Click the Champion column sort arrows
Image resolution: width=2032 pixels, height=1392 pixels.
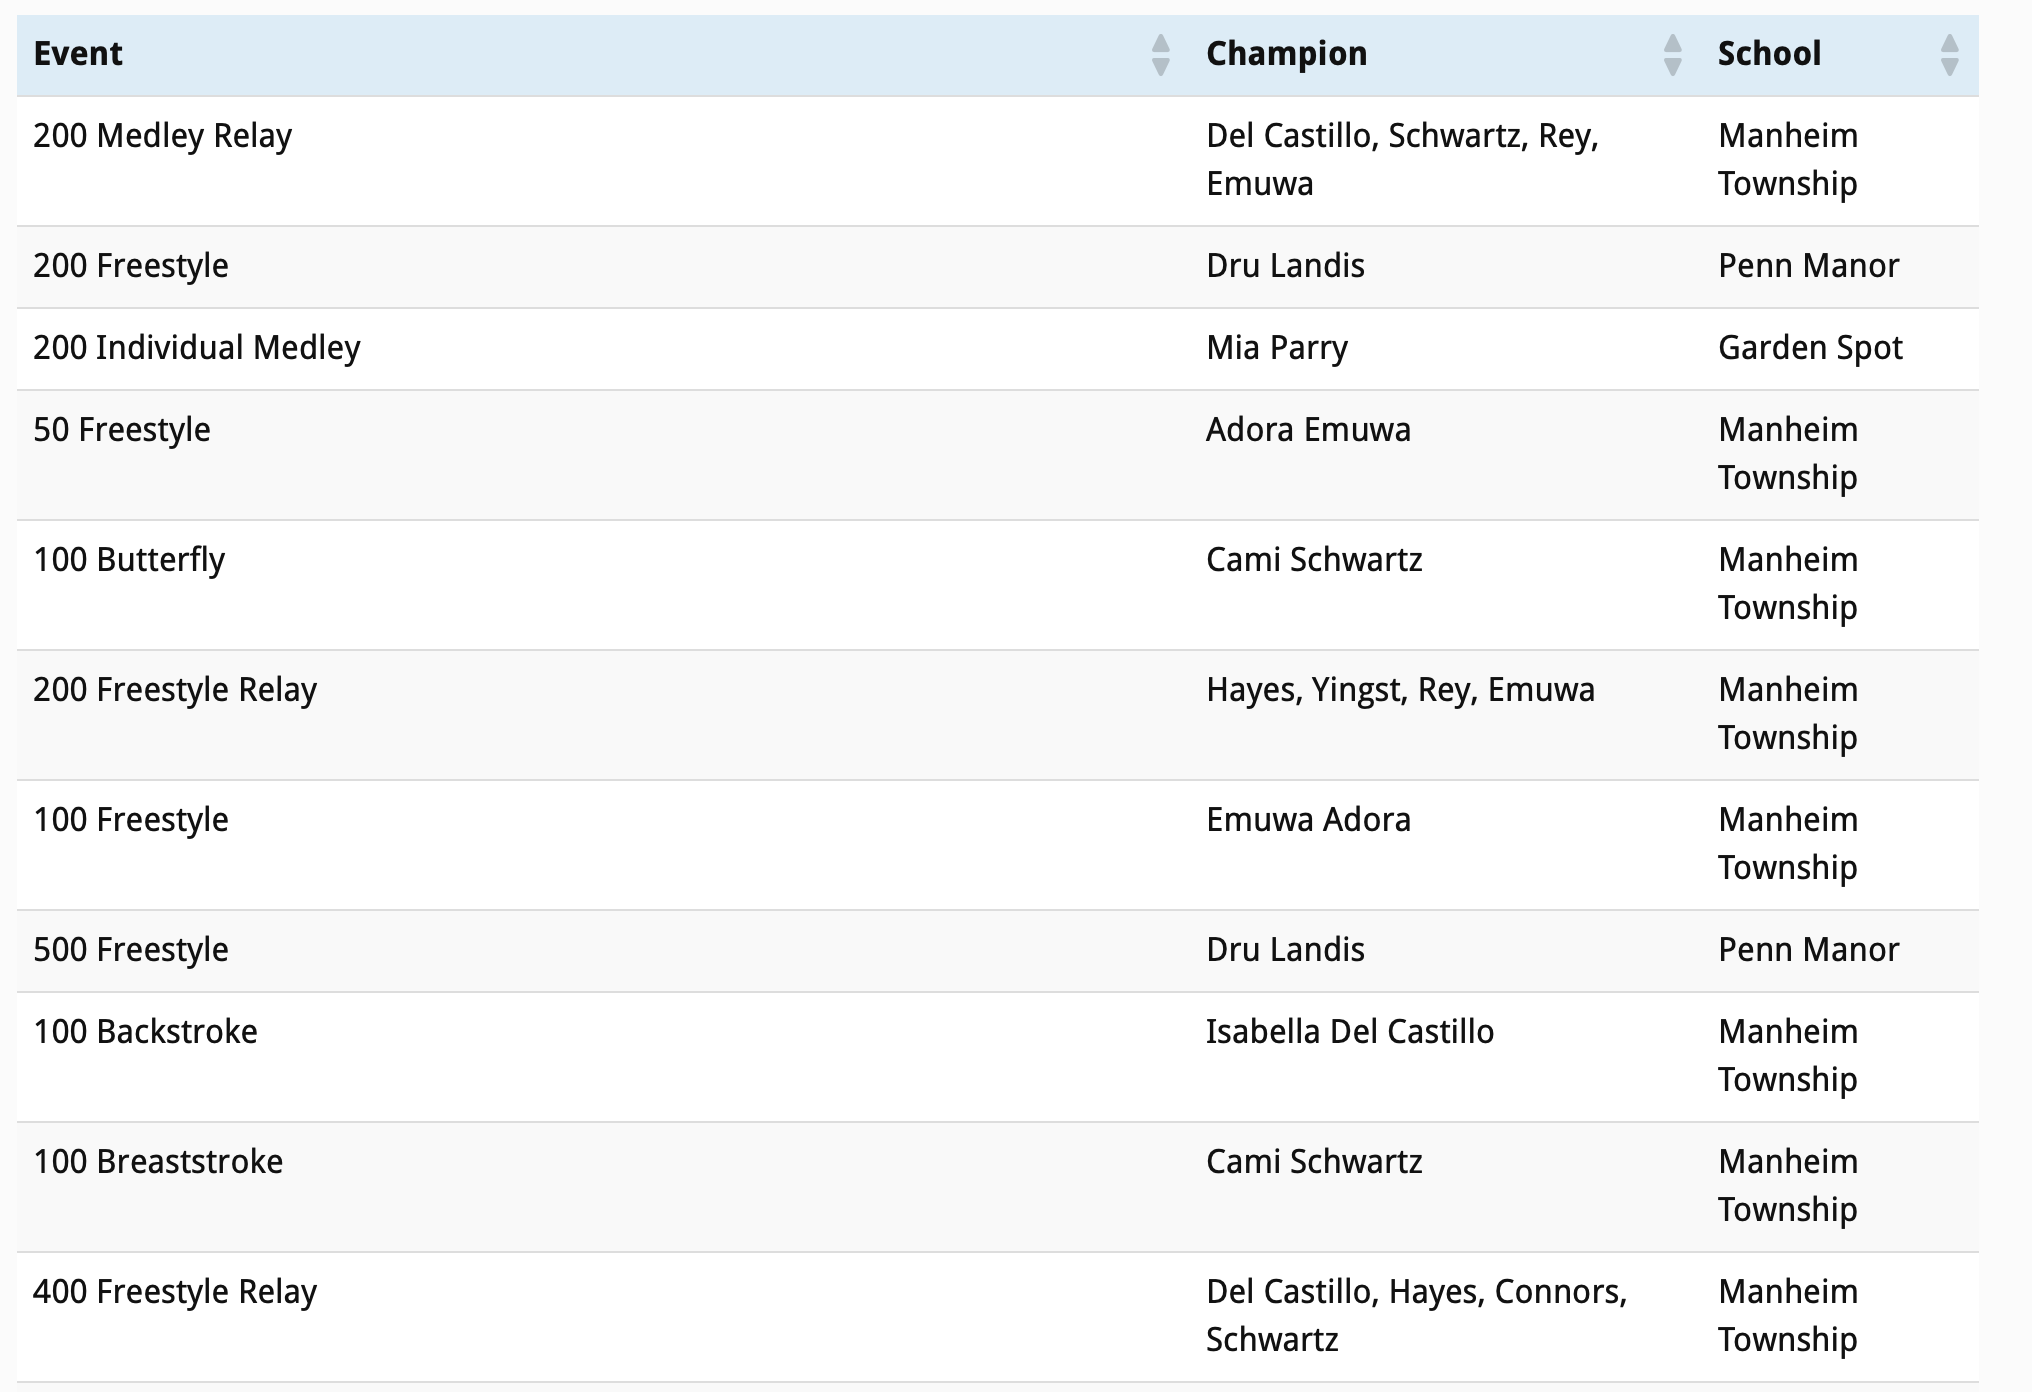pyautogui.click(x=1672, y=55)
